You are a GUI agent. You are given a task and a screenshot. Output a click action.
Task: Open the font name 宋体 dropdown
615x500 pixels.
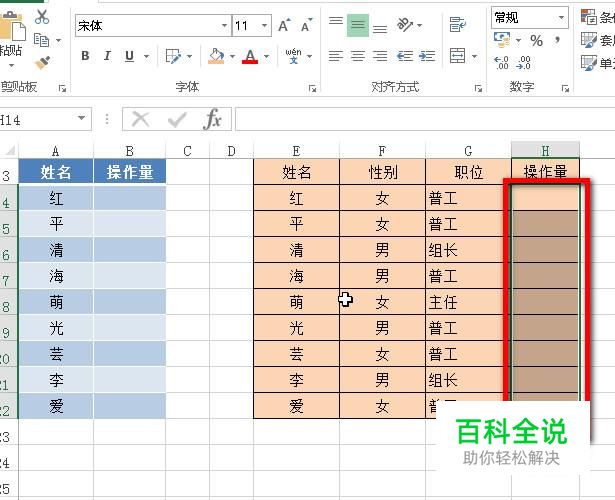pos(224,26)
